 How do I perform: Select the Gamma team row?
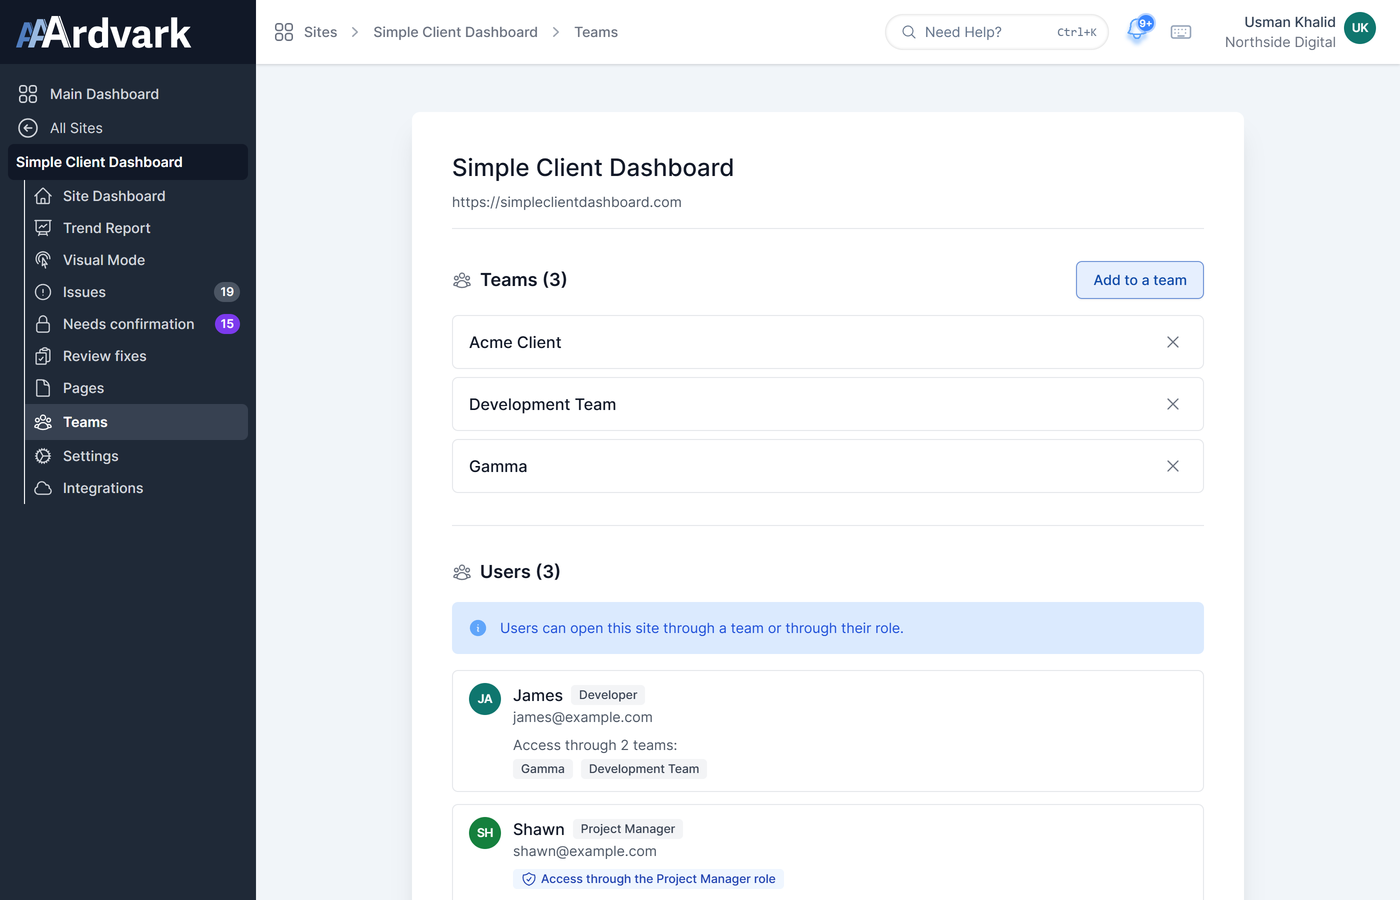click(828, 466)
